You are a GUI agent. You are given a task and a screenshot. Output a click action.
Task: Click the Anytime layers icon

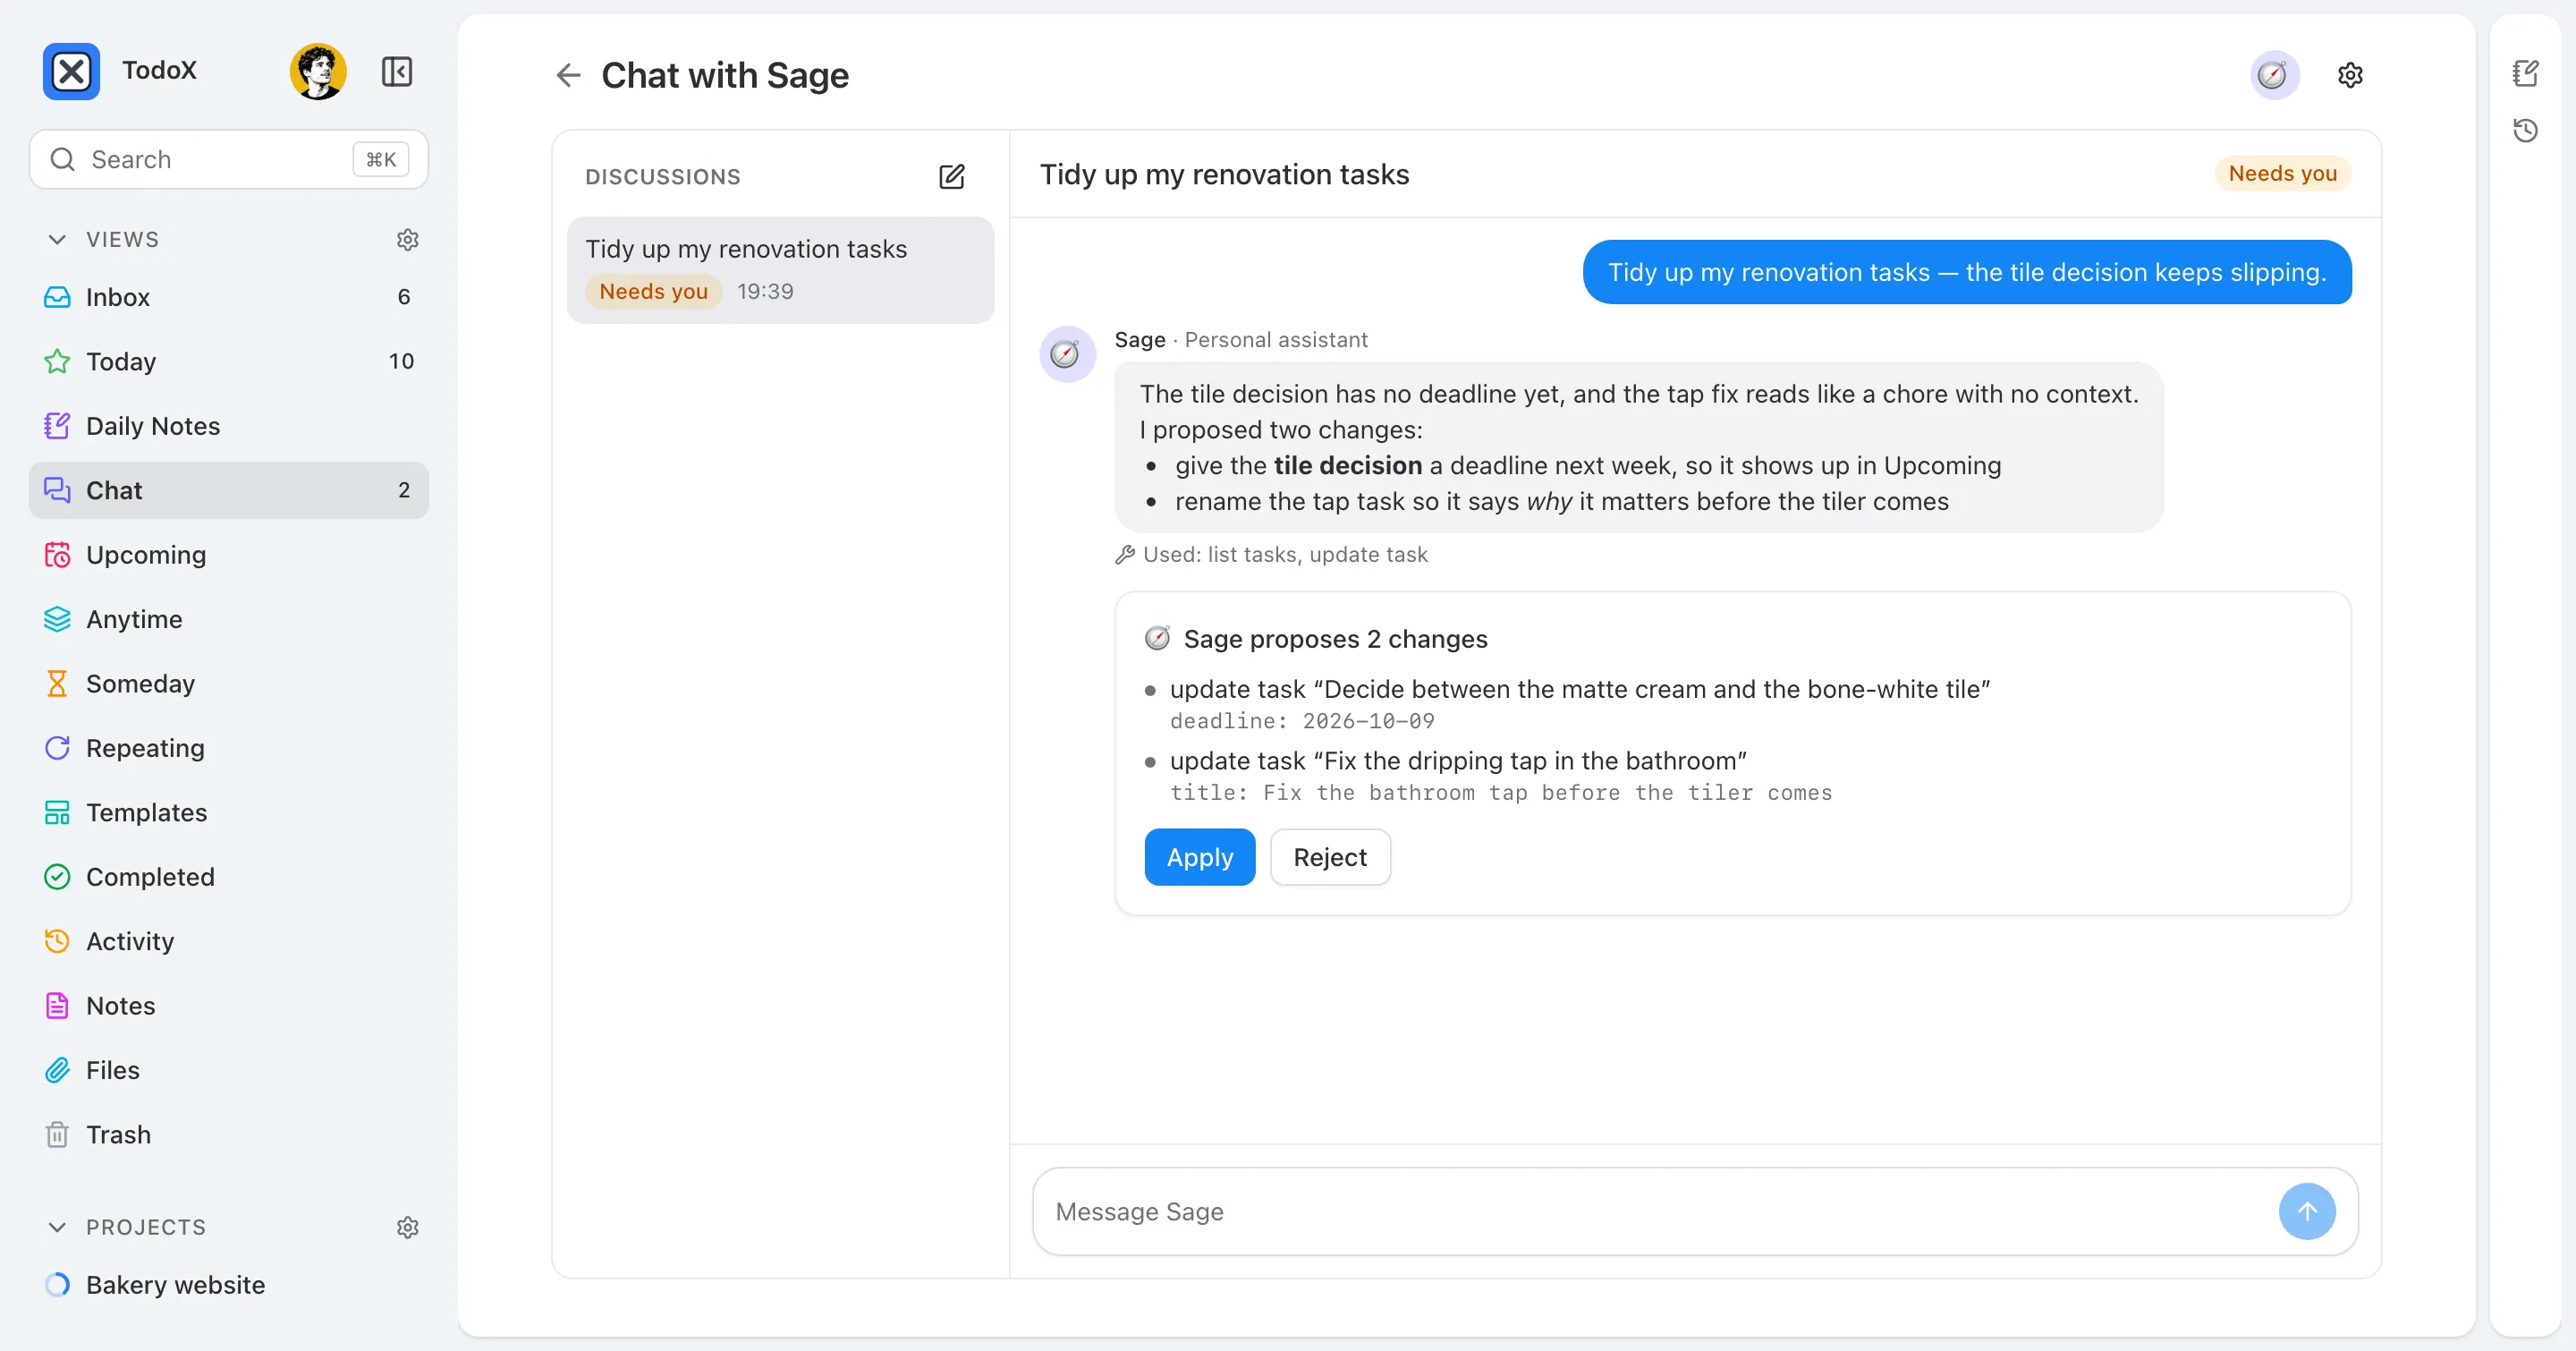click(x=57, y=619)
